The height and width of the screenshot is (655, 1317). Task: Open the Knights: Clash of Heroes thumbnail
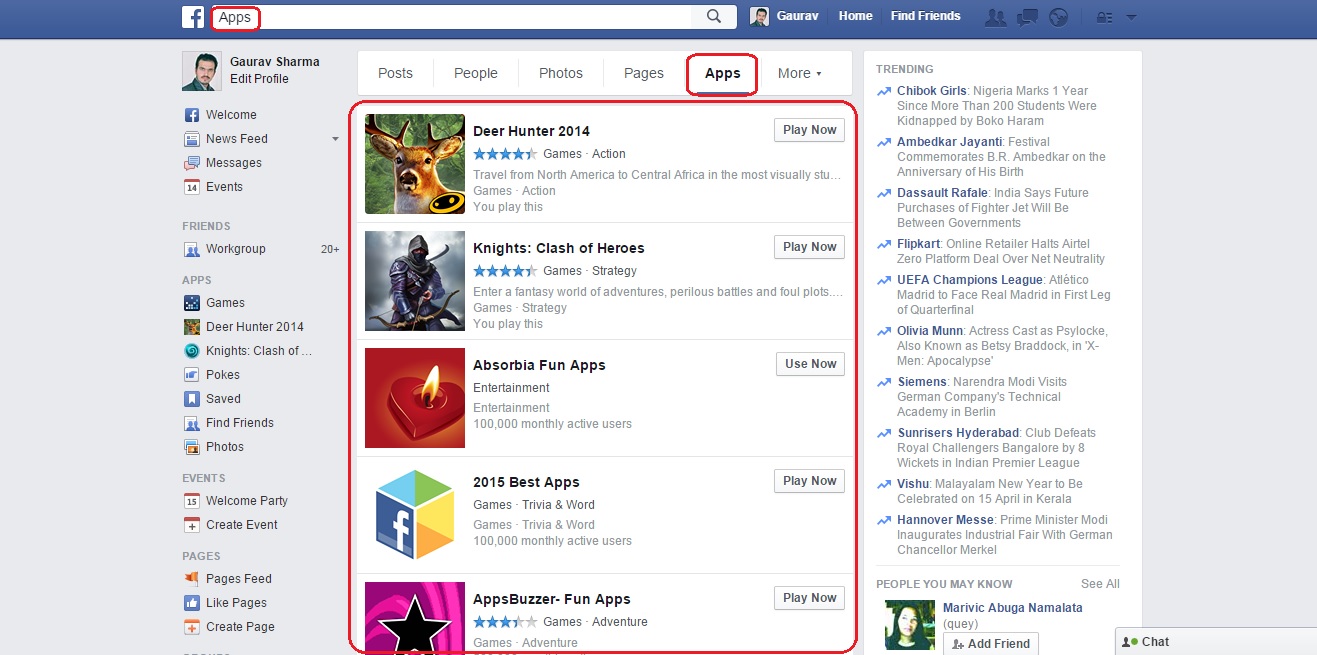(x=415, y=281)
